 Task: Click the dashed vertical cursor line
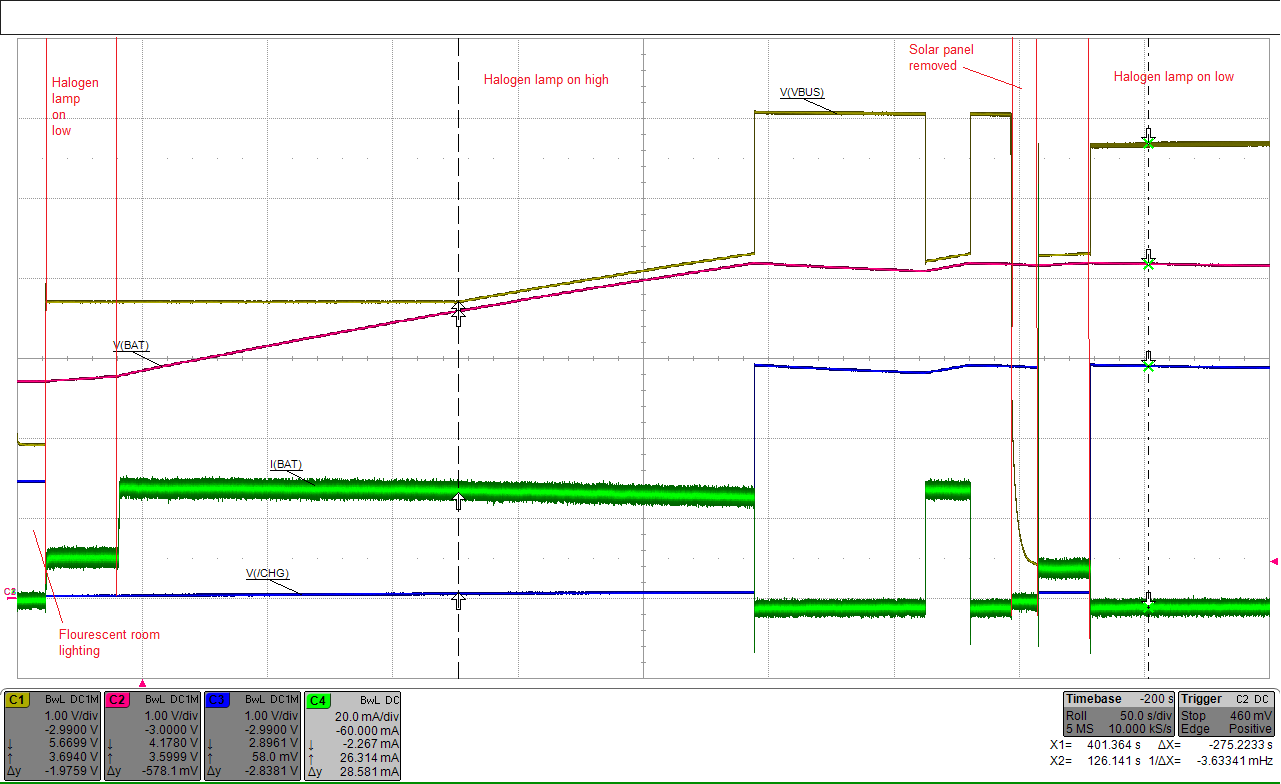(x=458, y=200)
